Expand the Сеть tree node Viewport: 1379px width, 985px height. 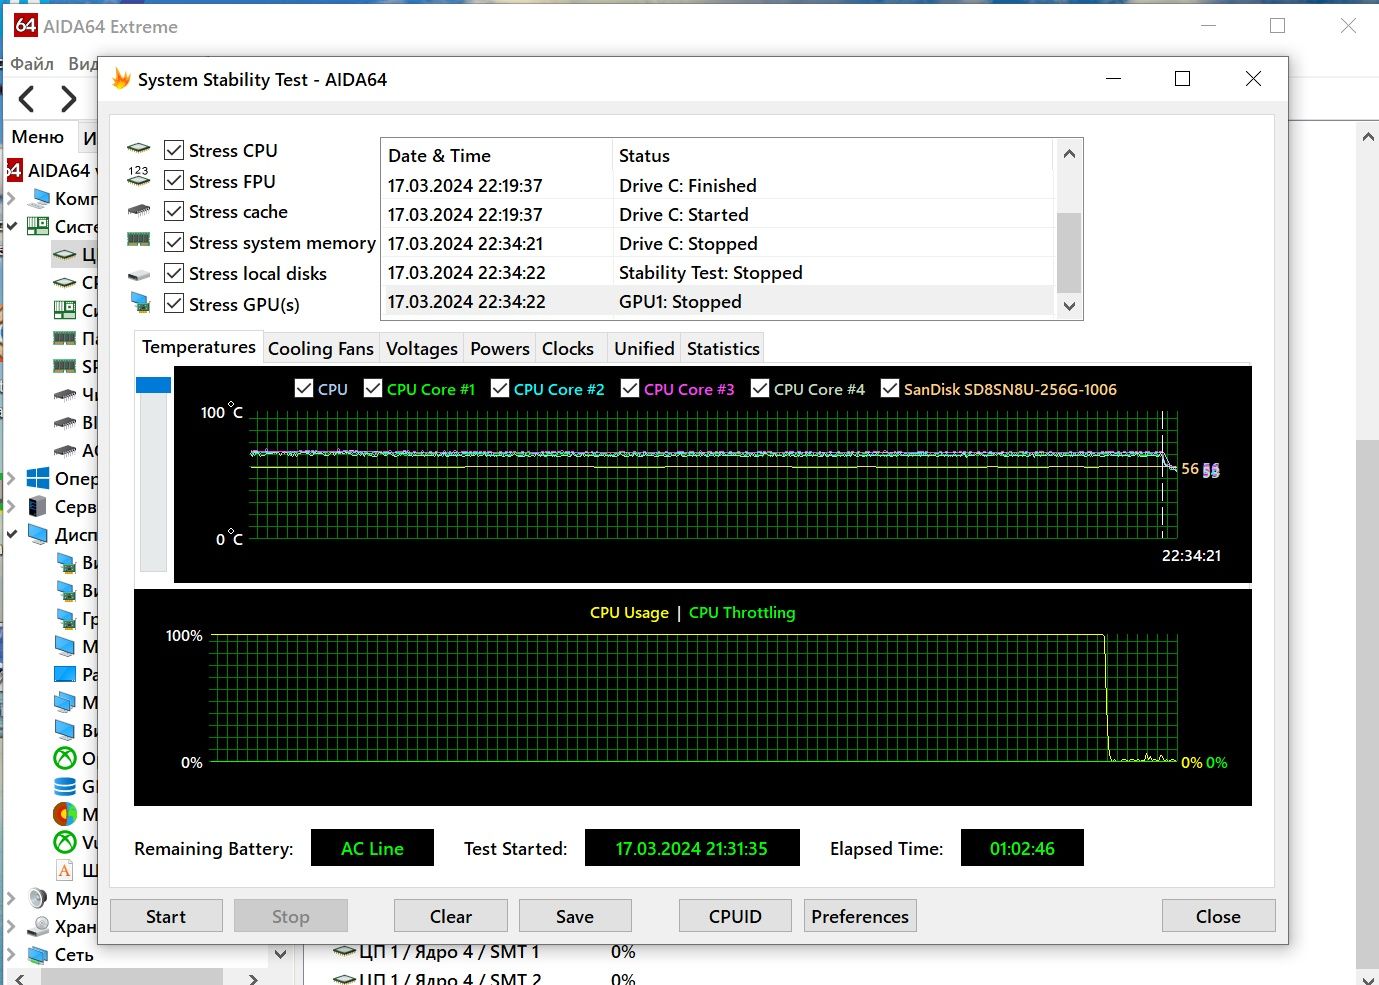click(x=11, y=954)
